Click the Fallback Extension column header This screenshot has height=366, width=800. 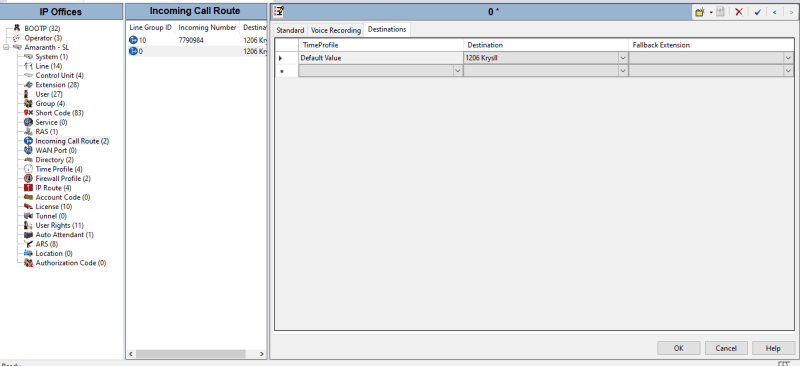click(711, 45)
